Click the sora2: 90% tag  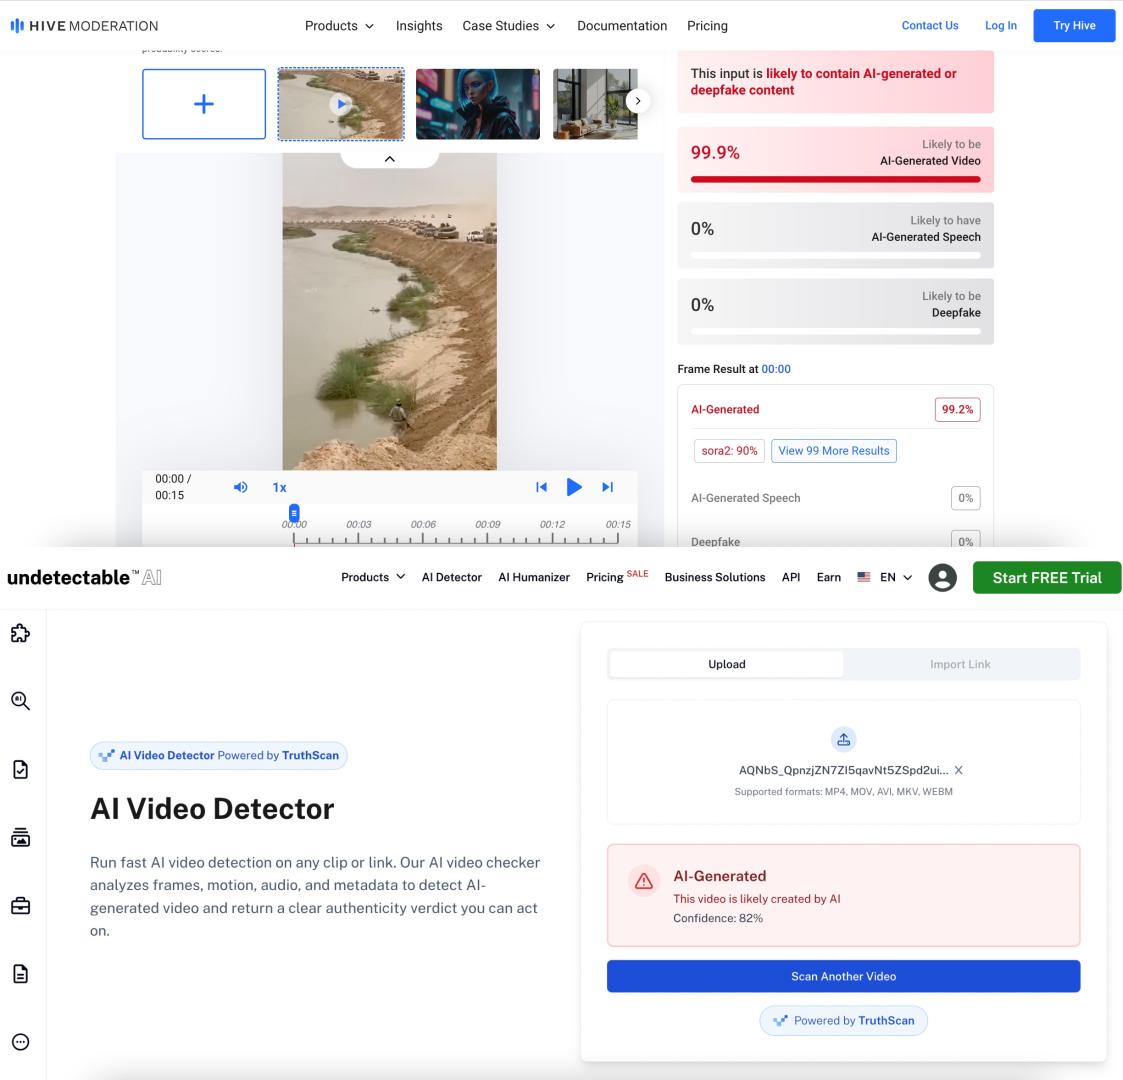729,450
